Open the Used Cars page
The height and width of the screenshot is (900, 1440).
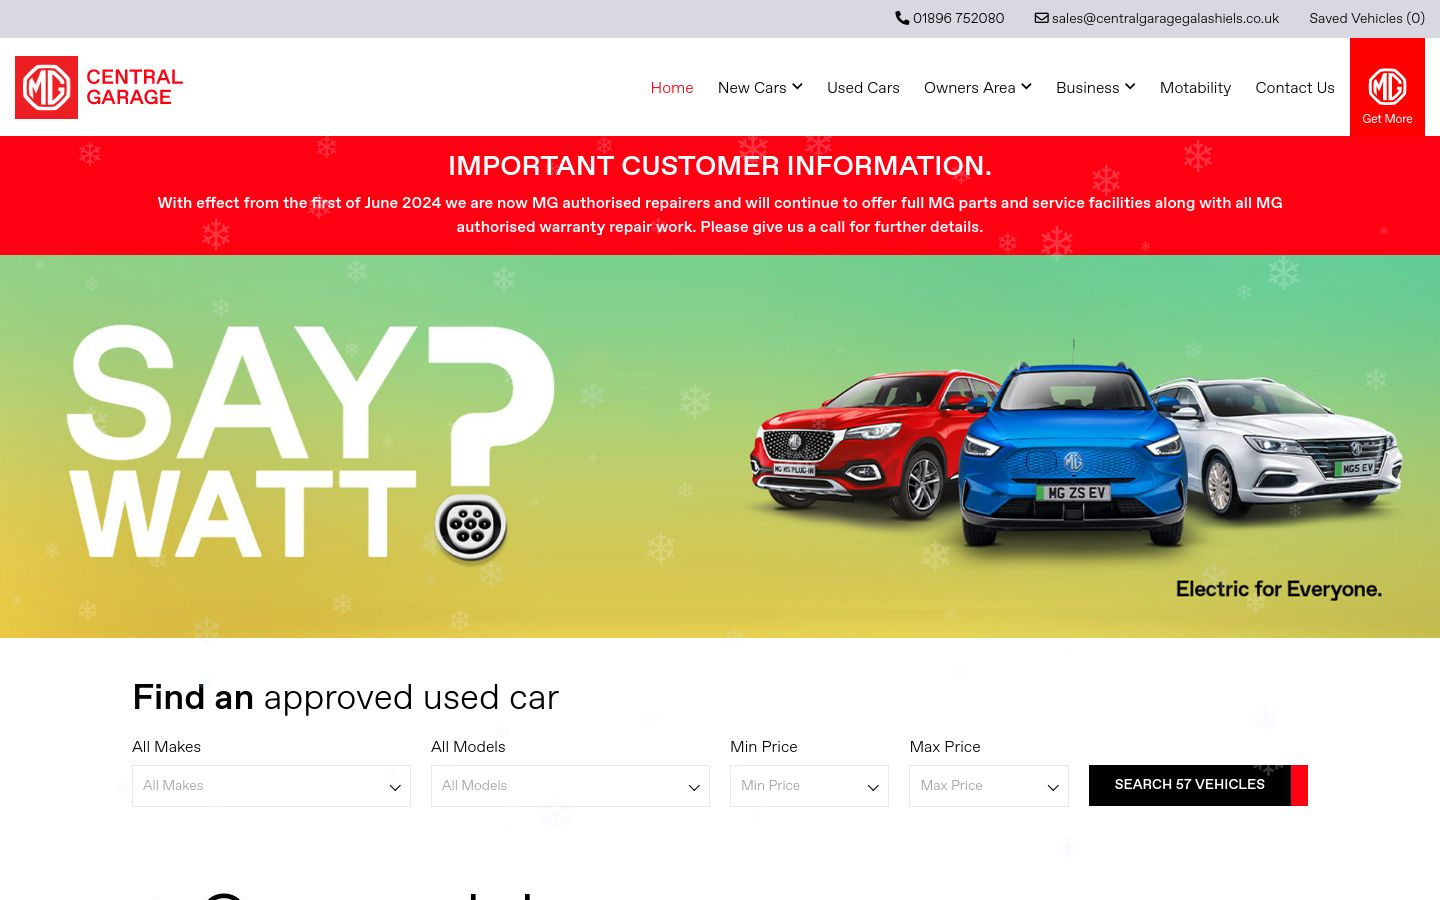point(863,88)
